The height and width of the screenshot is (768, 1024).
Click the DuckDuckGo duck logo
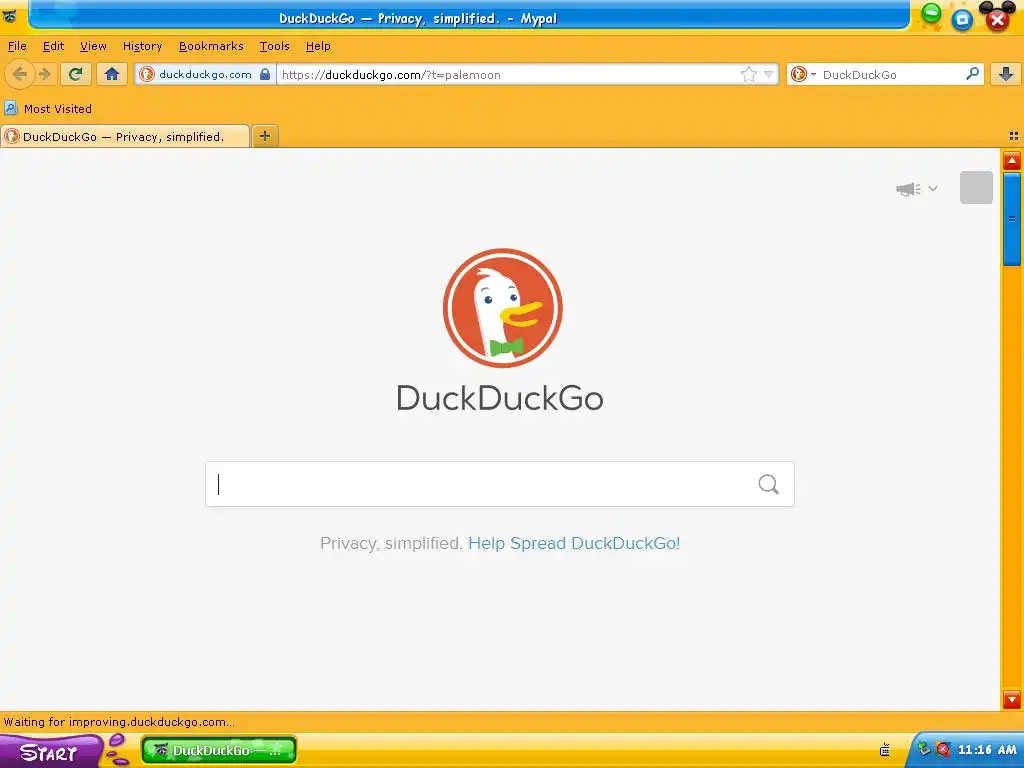pos(502,308)
